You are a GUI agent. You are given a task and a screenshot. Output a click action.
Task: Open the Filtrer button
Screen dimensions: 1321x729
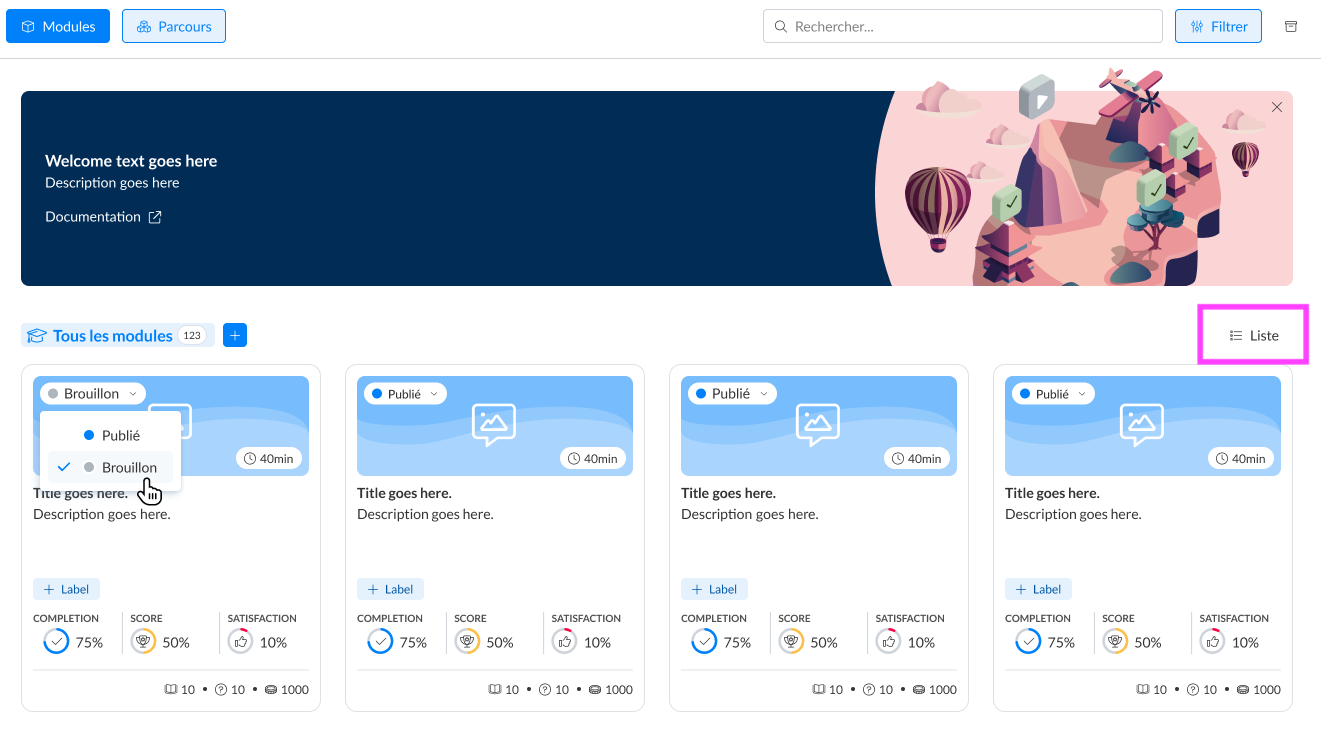pyautogui.click(x=1218, y=26)
